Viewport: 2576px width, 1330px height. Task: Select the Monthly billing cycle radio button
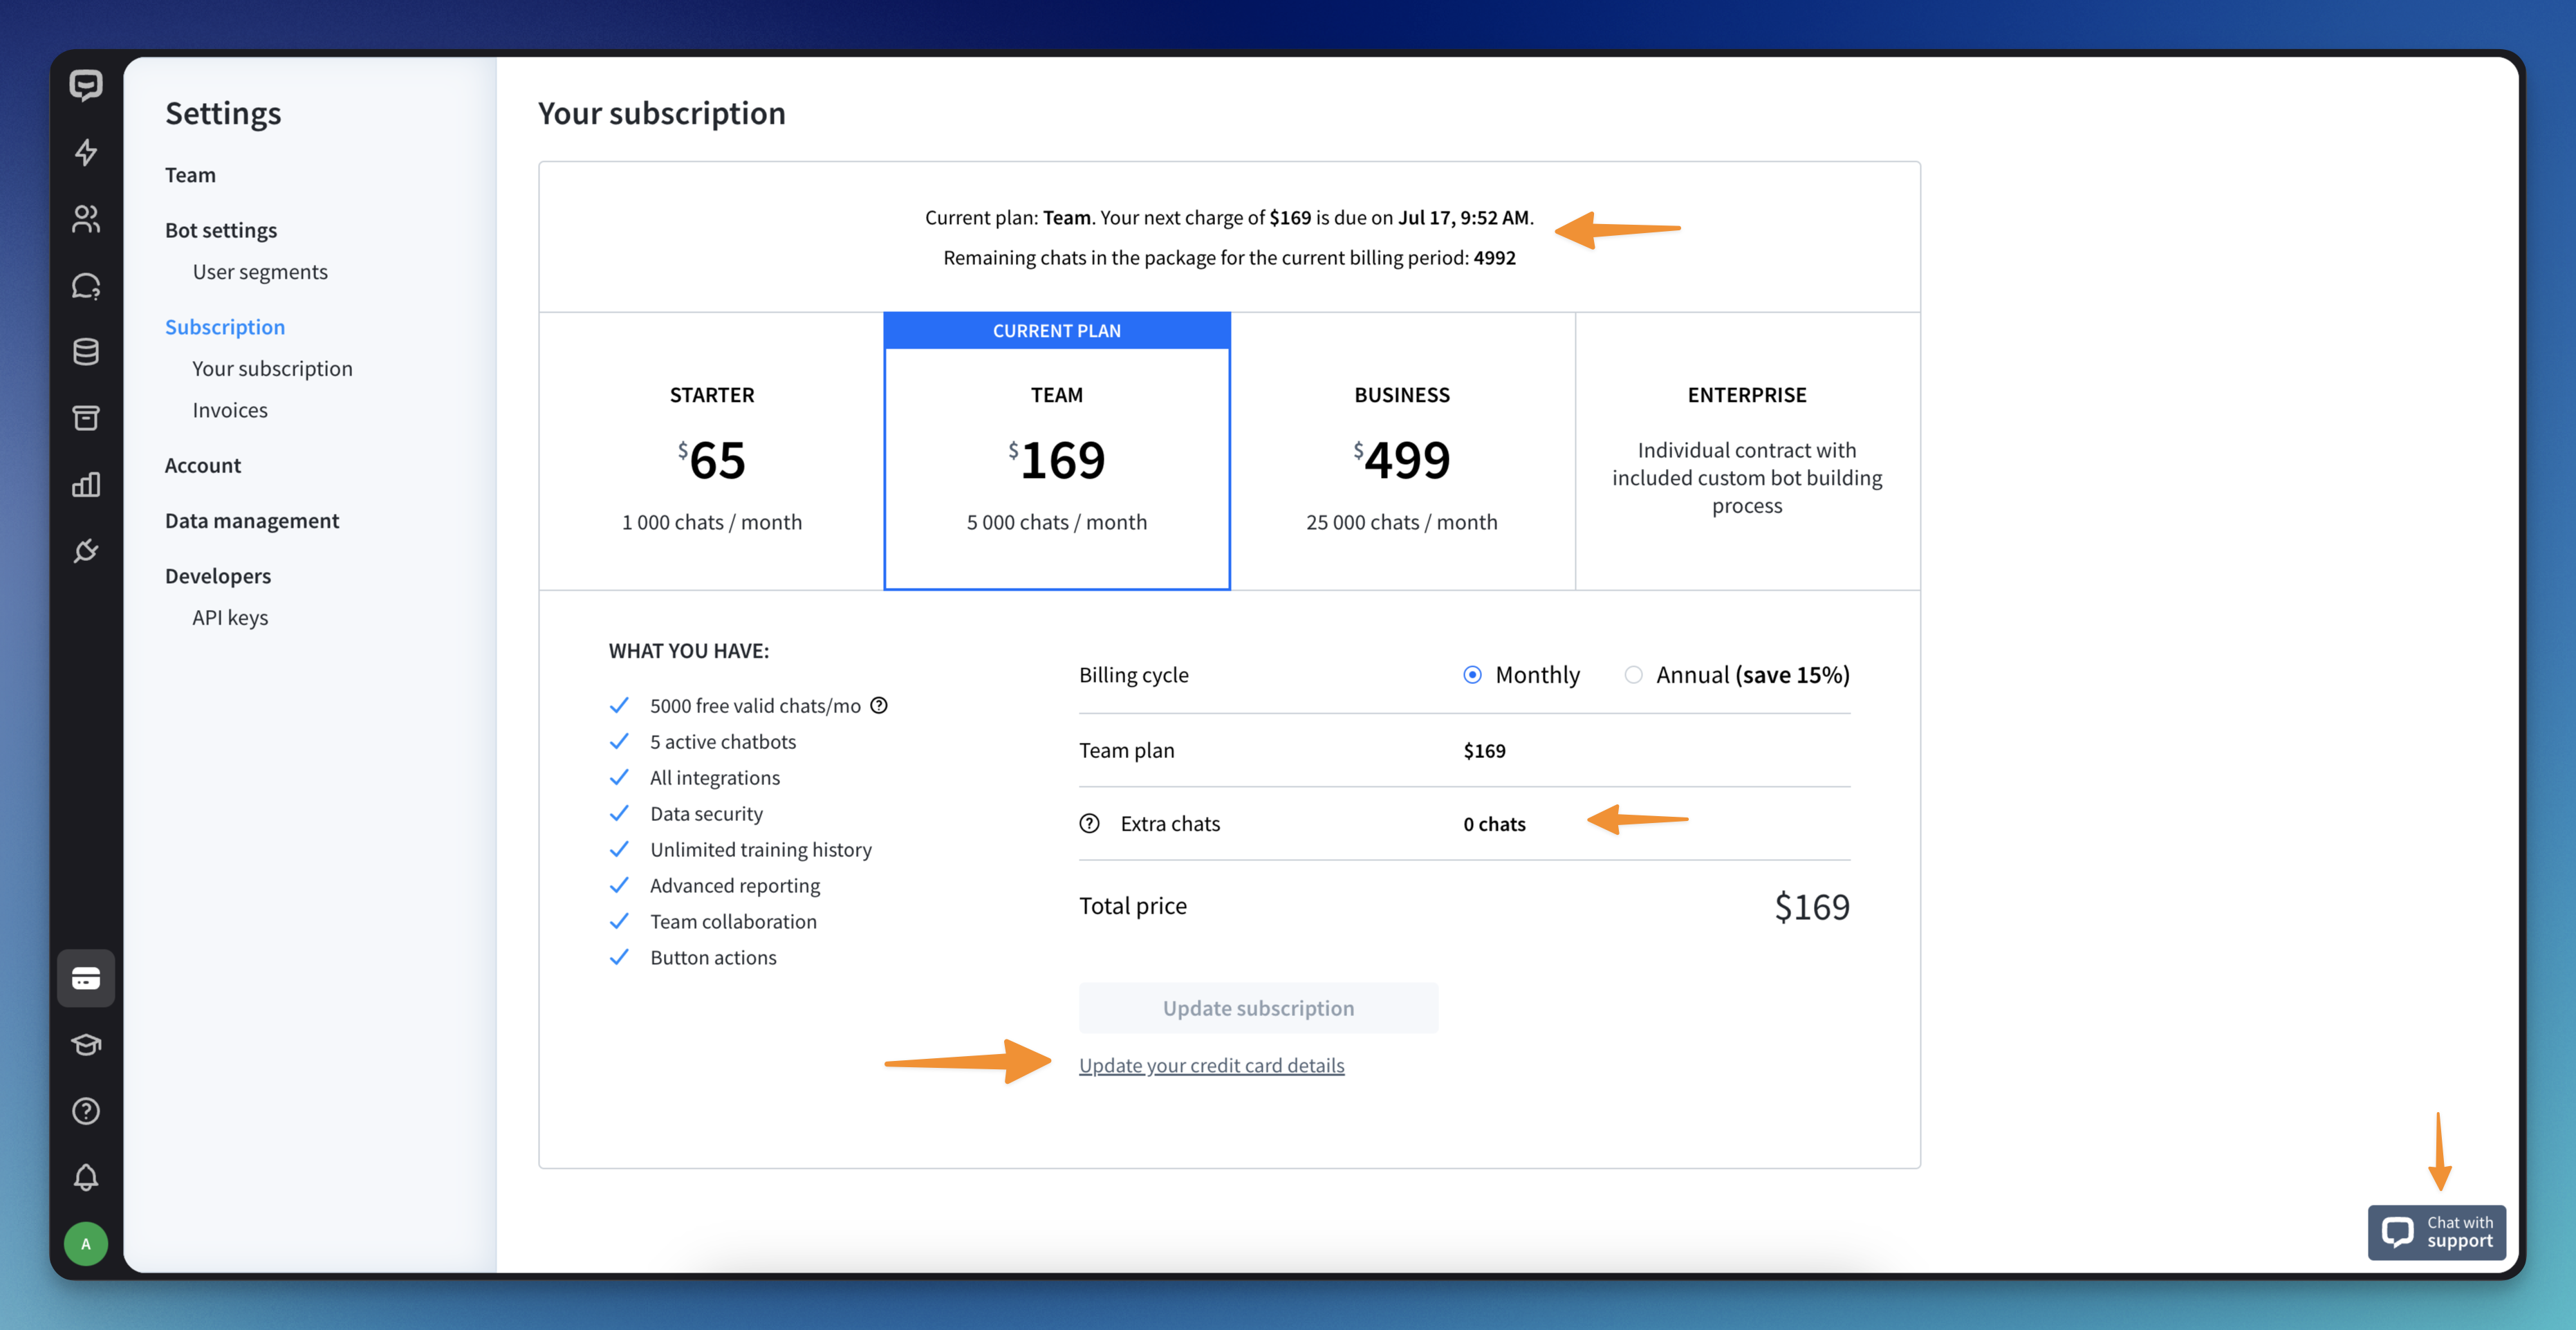pos(1470,674)
